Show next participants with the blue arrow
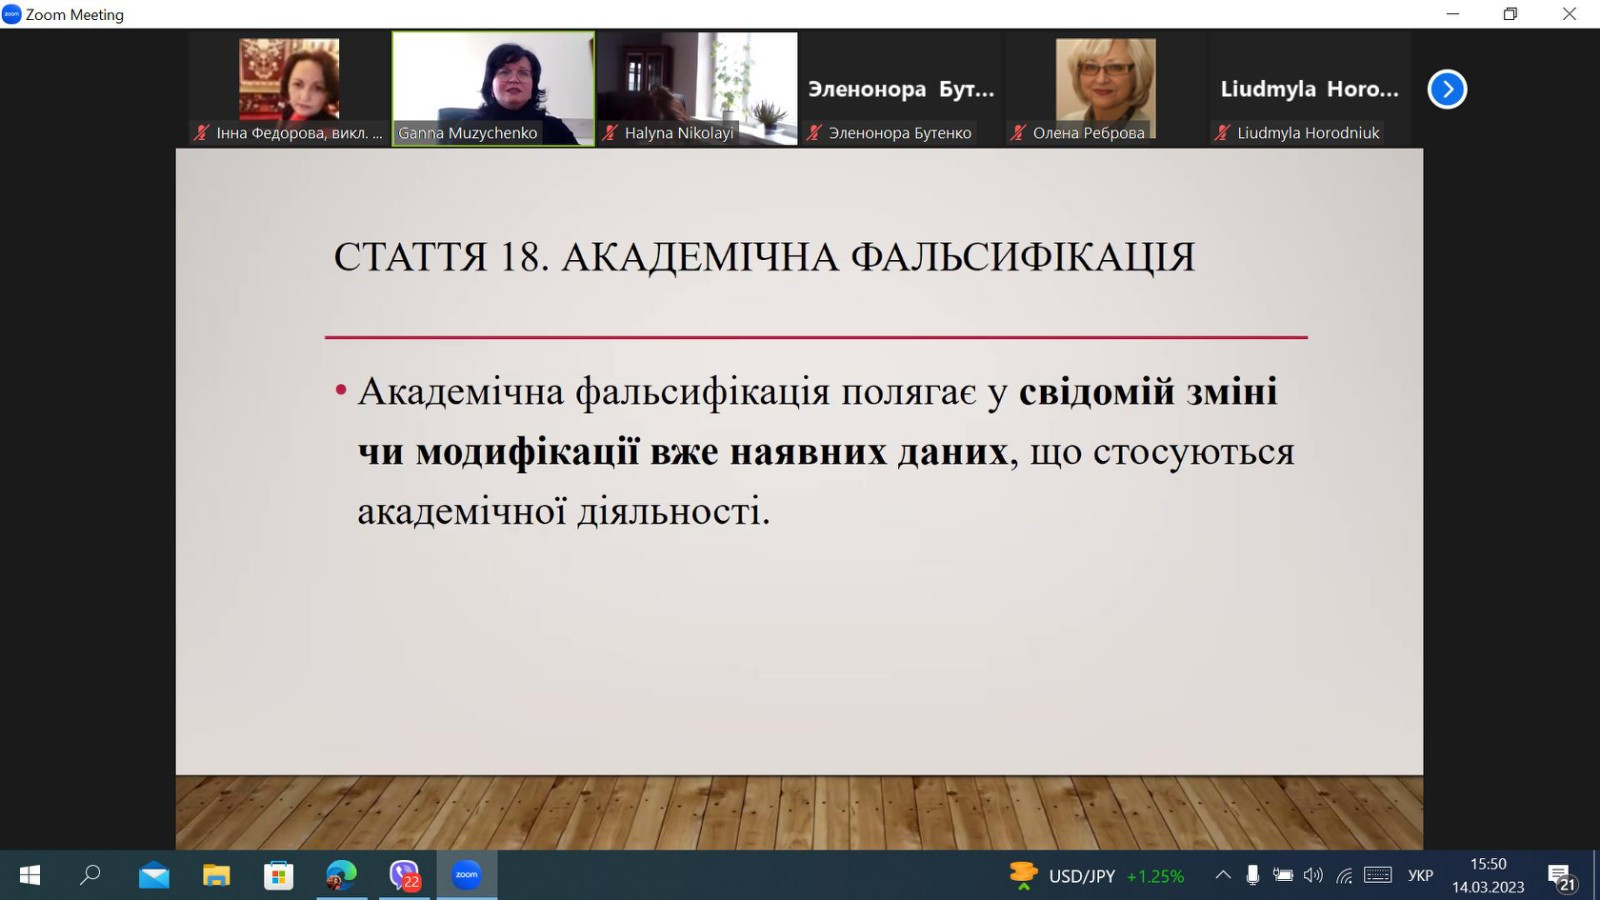1600x900 pixels. coord(1446,89)
